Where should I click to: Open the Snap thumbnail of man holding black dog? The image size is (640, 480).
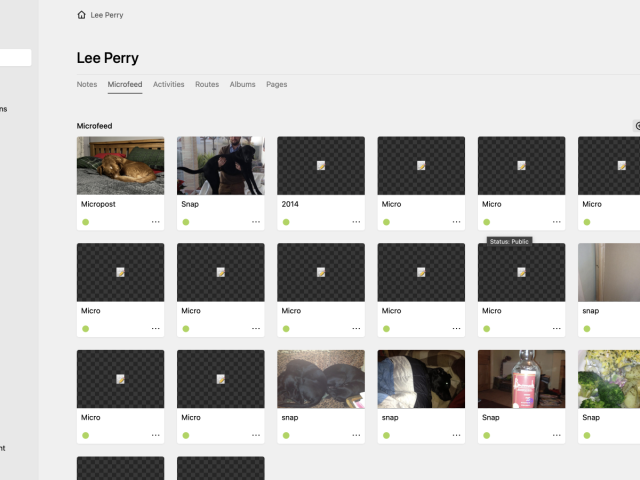tap(221, 165)
